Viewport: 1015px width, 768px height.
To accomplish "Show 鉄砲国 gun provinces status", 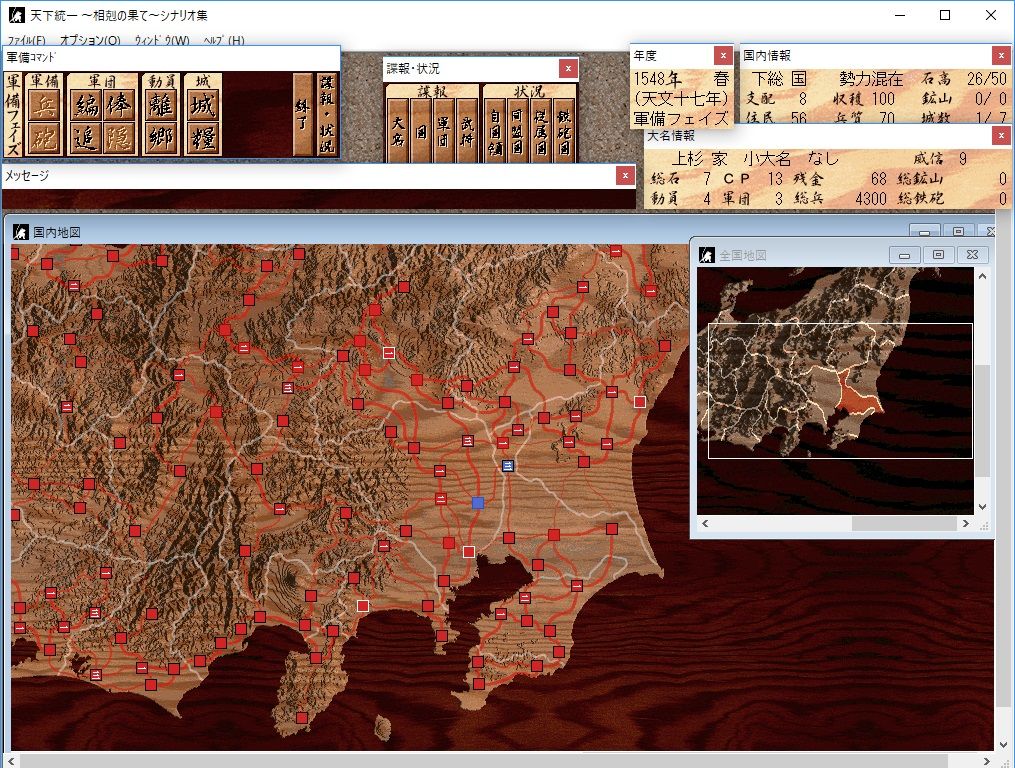I will click(564, 131).
